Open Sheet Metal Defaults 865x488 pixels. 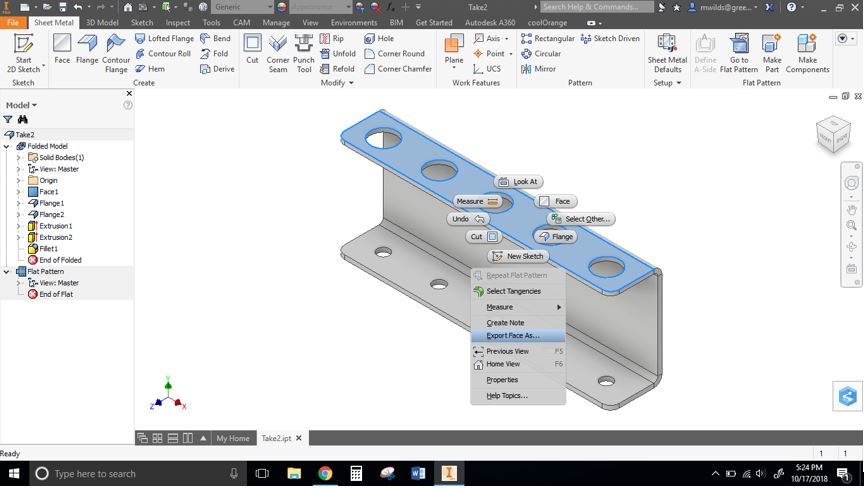click(667, 53)
